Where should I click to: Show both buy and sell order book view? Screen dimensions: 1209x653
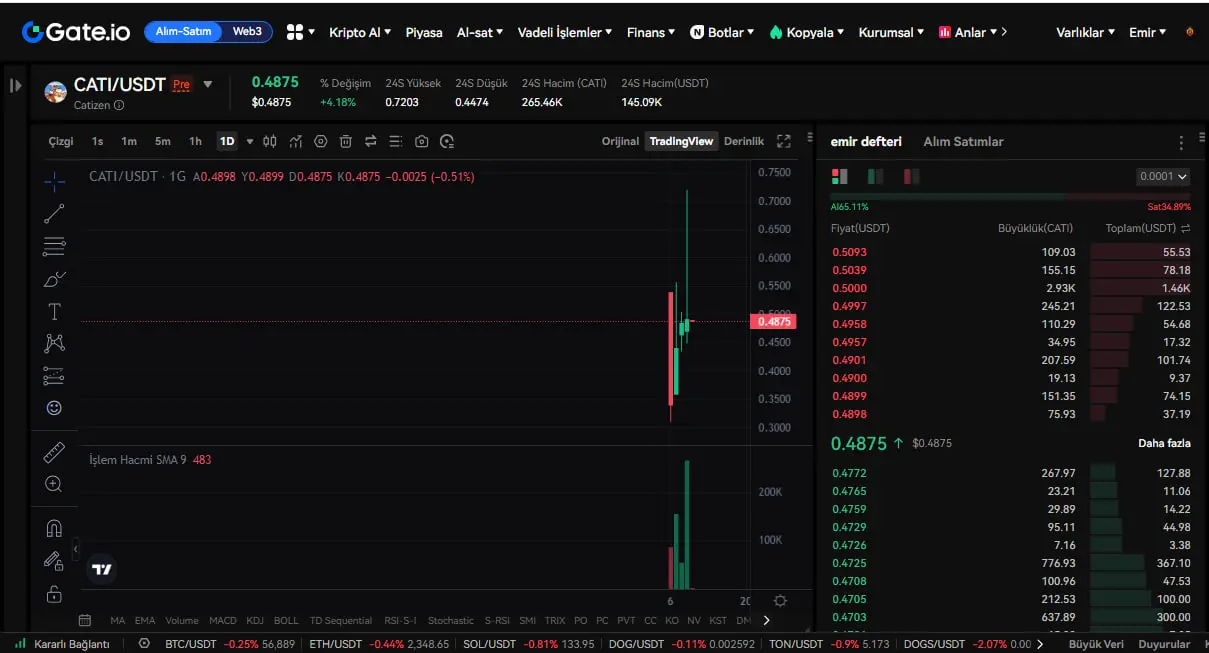pos(839,176)
